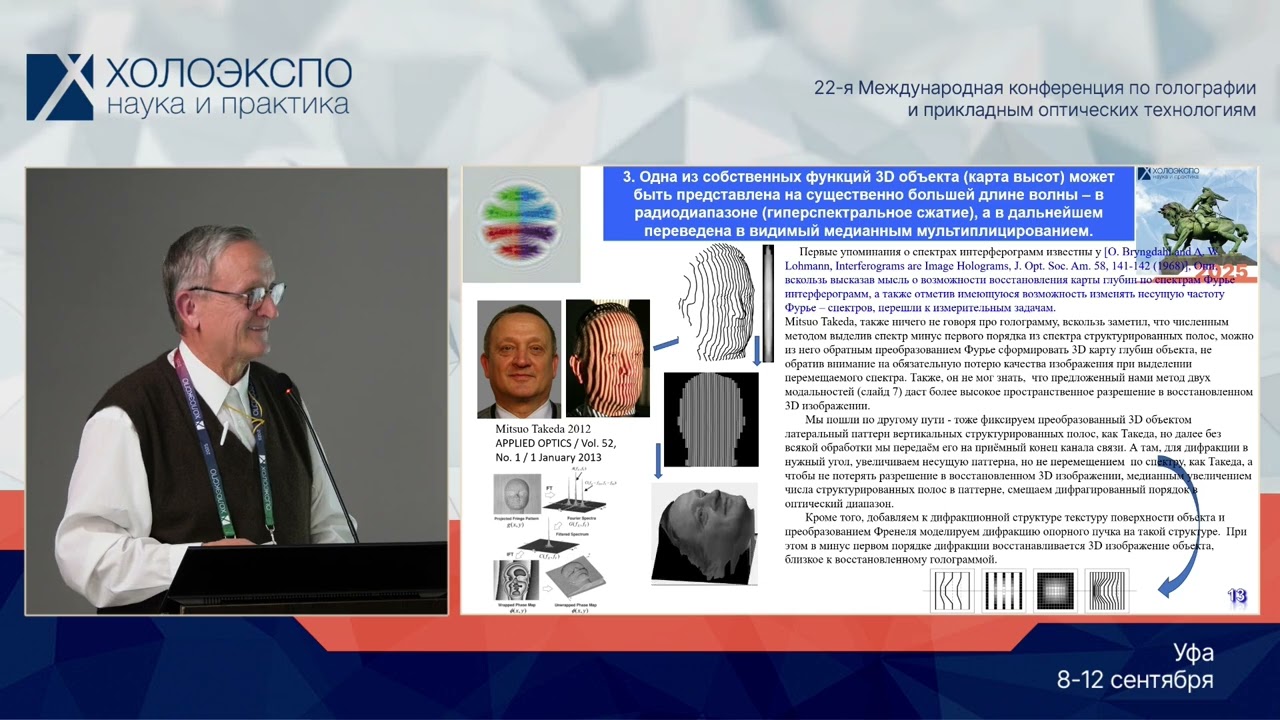Click the blue slide title box
This screenshot has height=720, width=1280.
[x=868, y=204]
